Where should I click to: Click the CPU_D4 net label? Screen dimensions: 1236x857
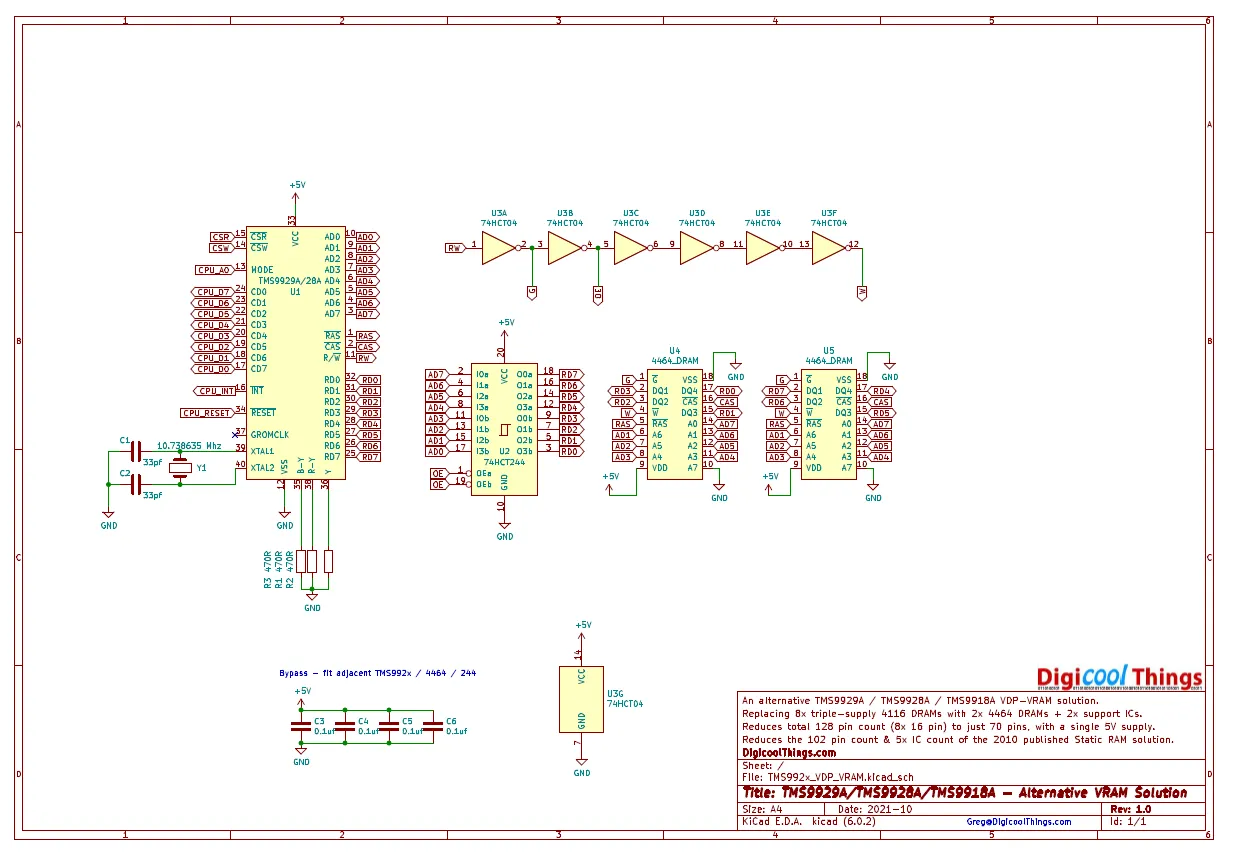213,325
